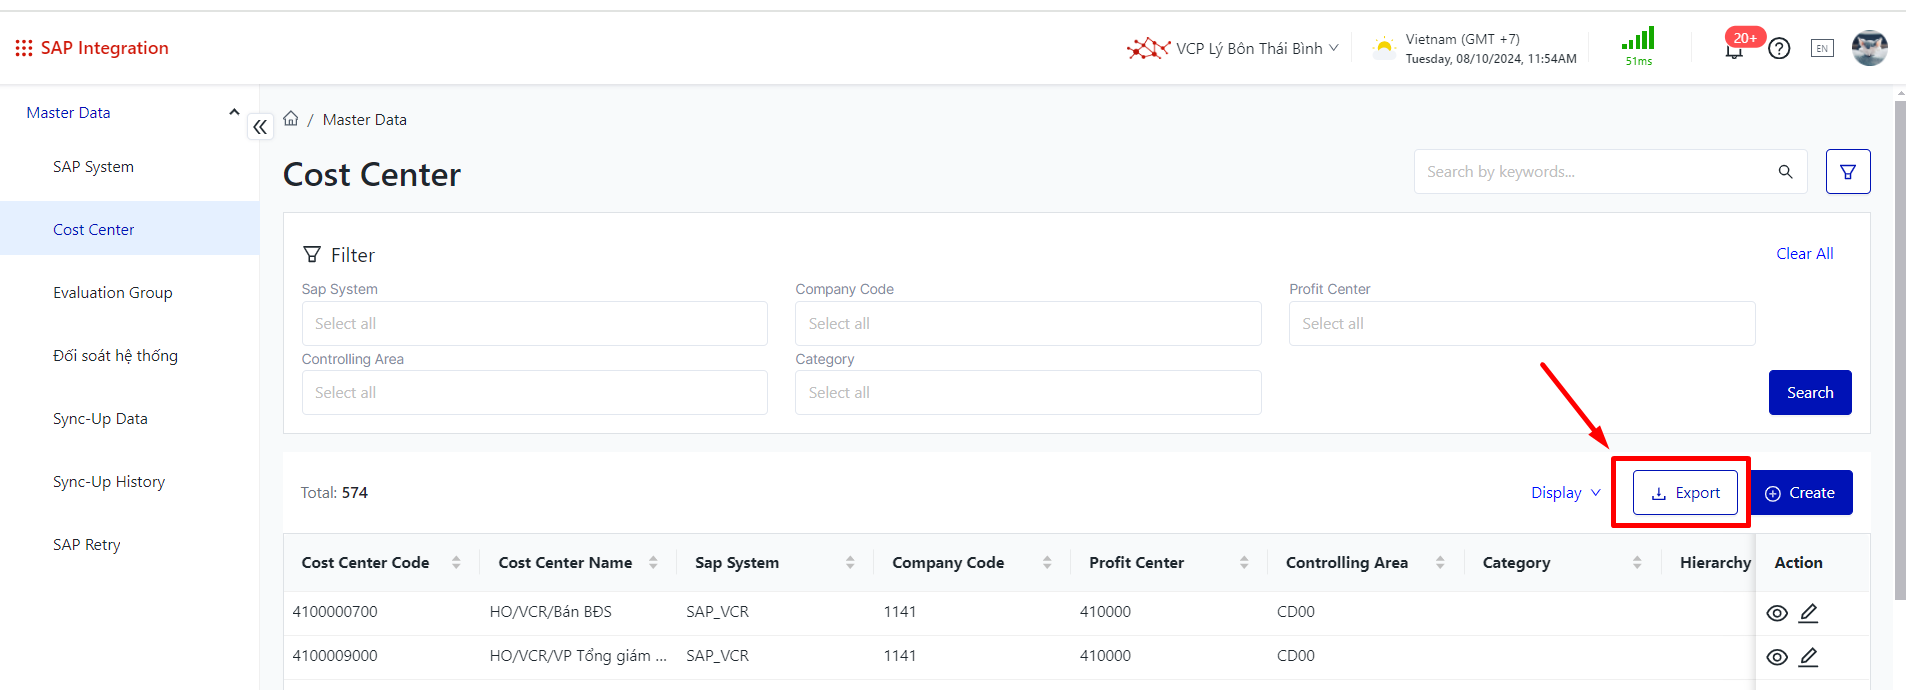1906x690 pixels.
Task: Collapse the Master Data menu section
Action: tap(234, 112)
